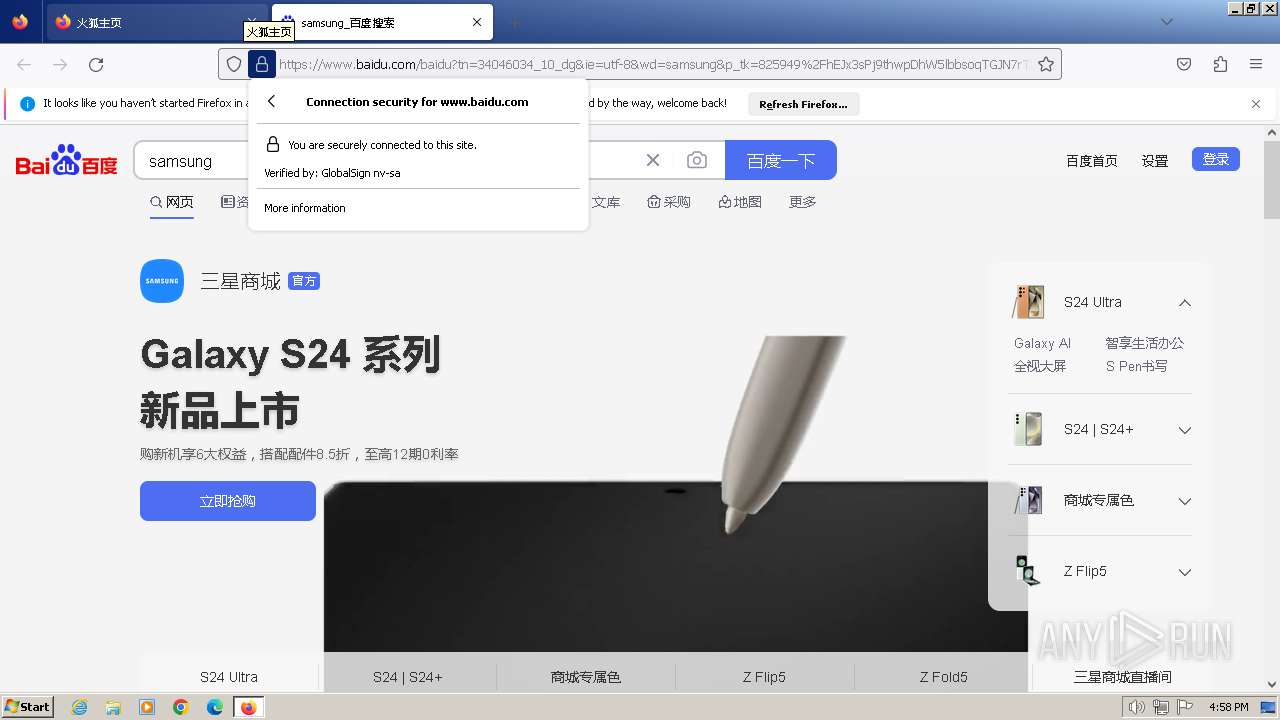This screenshot has width=1280, height=720.
Task: Click the 立即抢购 button
Action: click(228, 501)
